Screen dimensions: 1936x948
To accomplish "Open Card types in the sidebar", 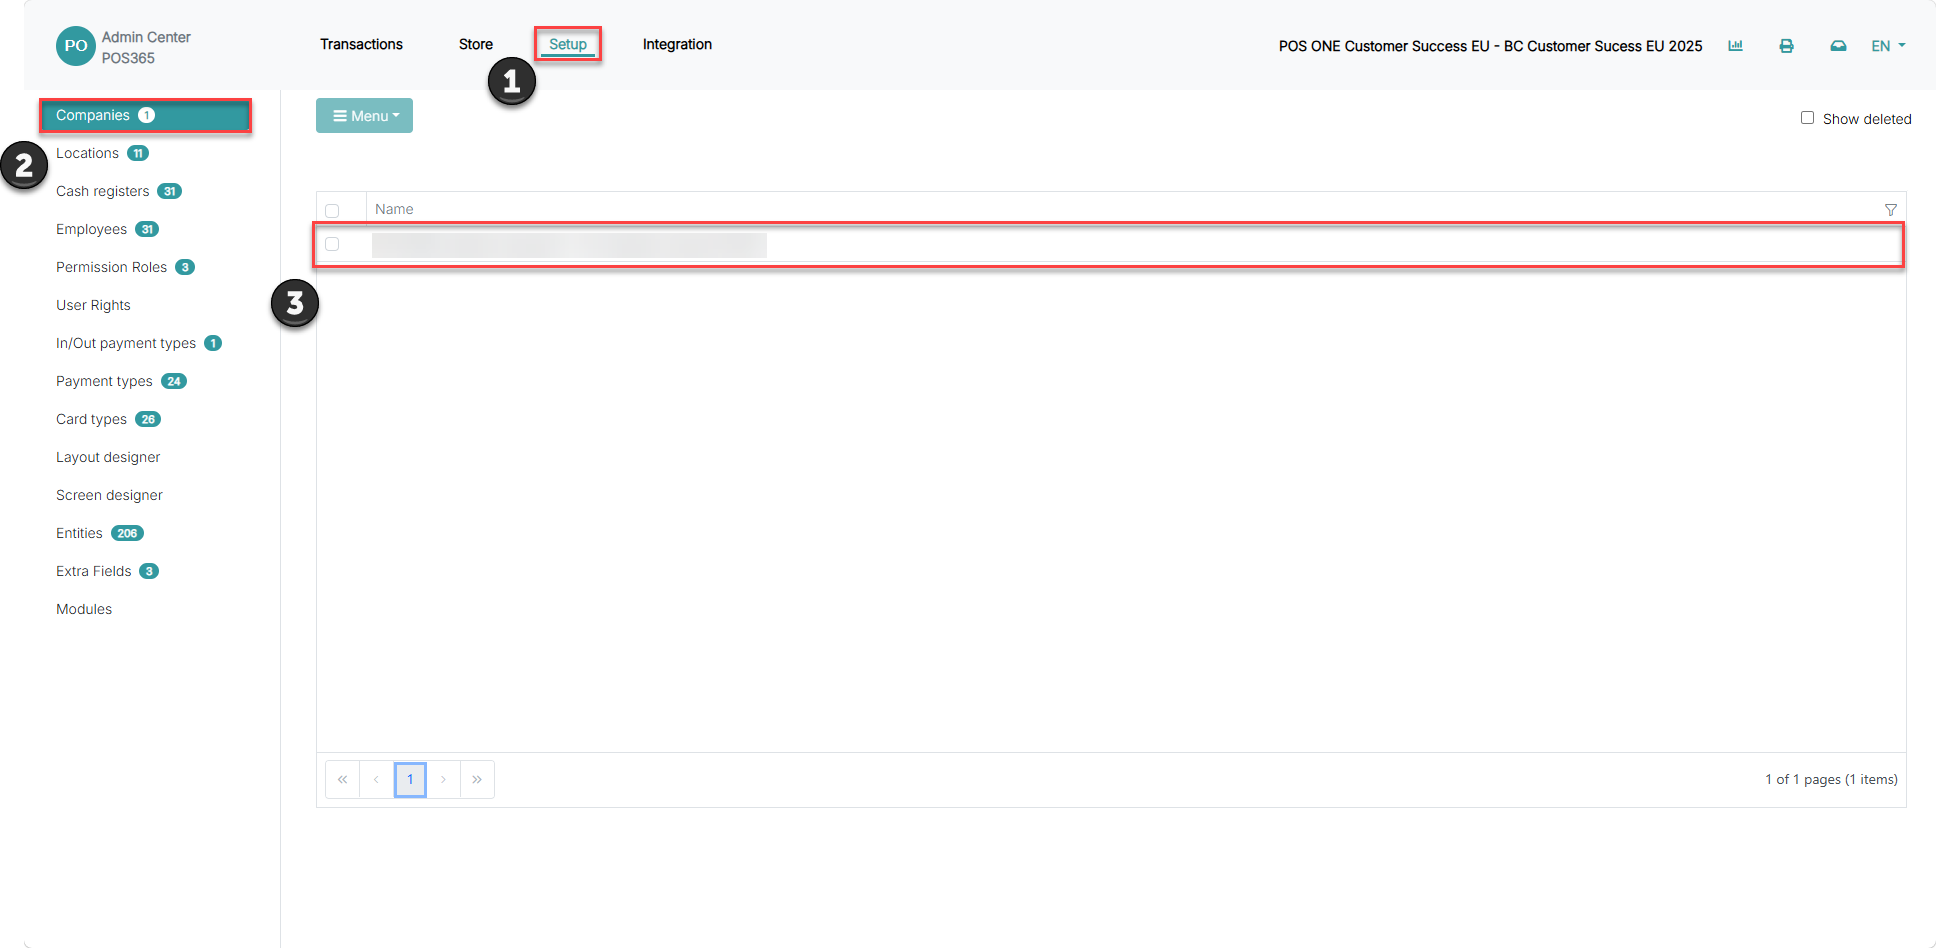I will pyautogui.click(x=91, y=419).
